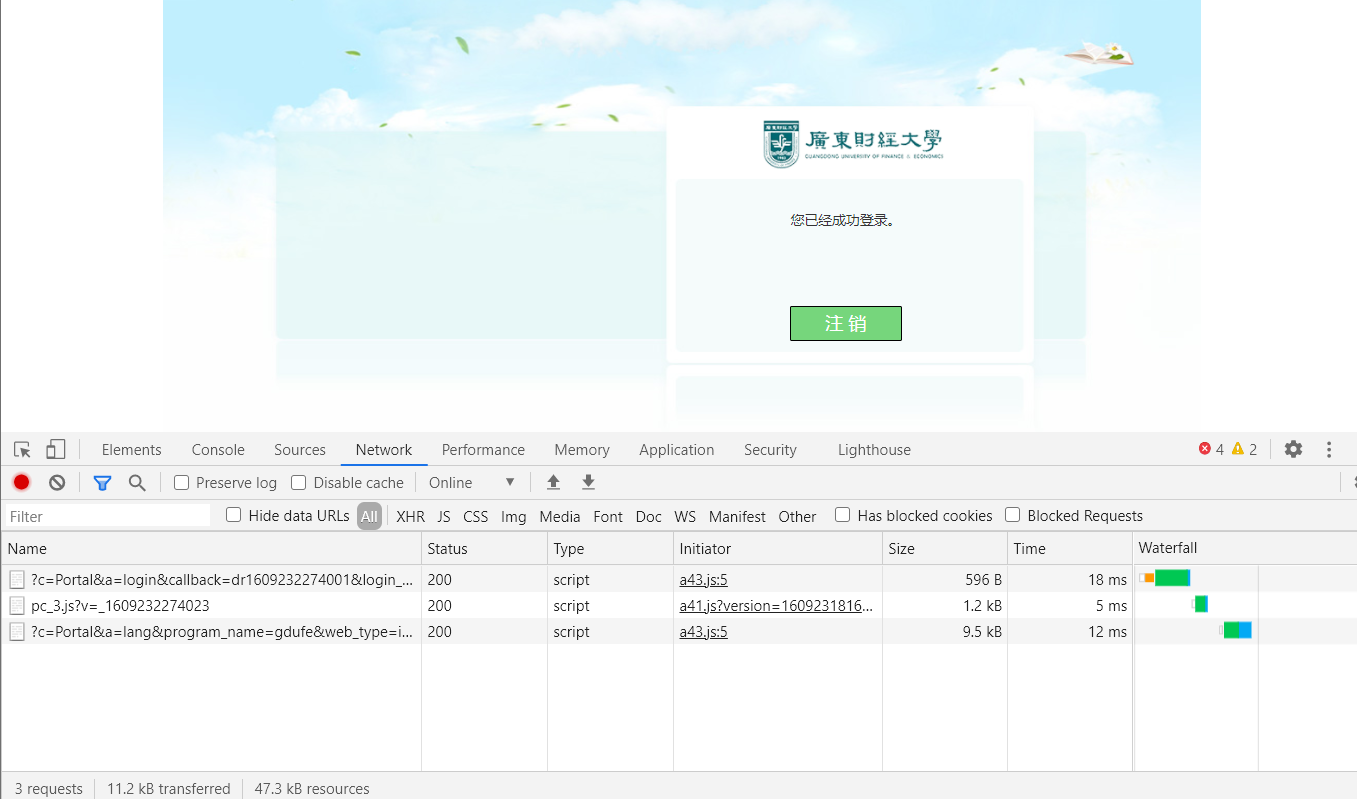Select the ?c=Portal&a=login request row

pyautogui.click(x=678, y=579)
